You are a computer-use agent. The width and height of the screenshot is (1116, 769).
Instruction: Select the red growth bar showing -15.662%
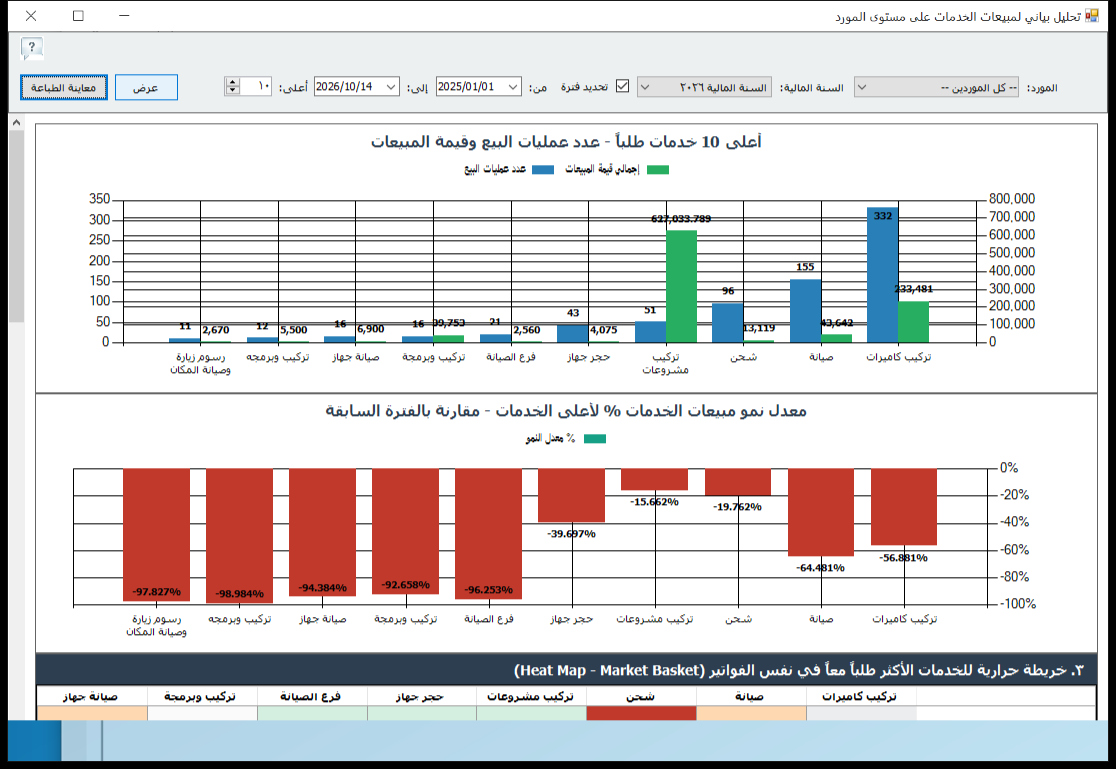[654, 479]
